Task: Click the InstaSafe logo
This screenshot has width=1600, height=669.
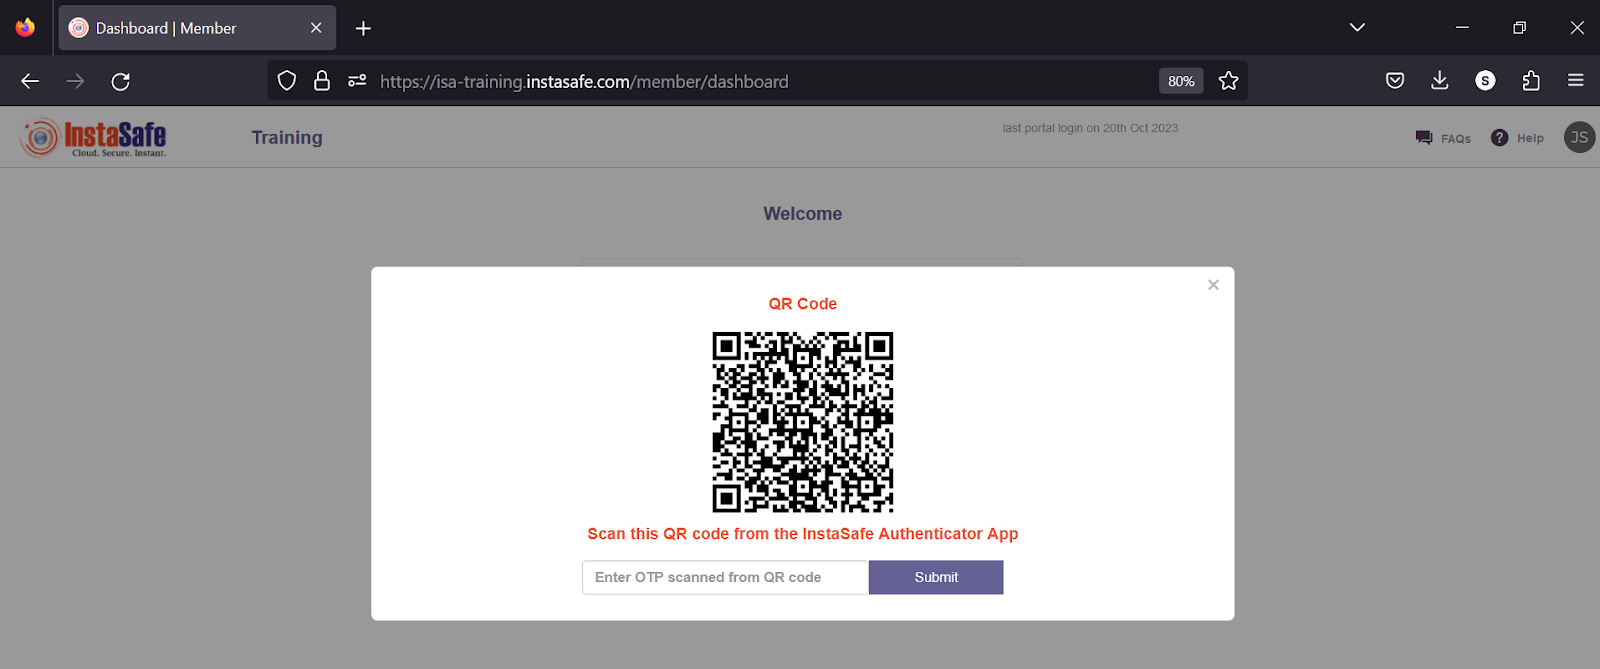Action: 93,138
